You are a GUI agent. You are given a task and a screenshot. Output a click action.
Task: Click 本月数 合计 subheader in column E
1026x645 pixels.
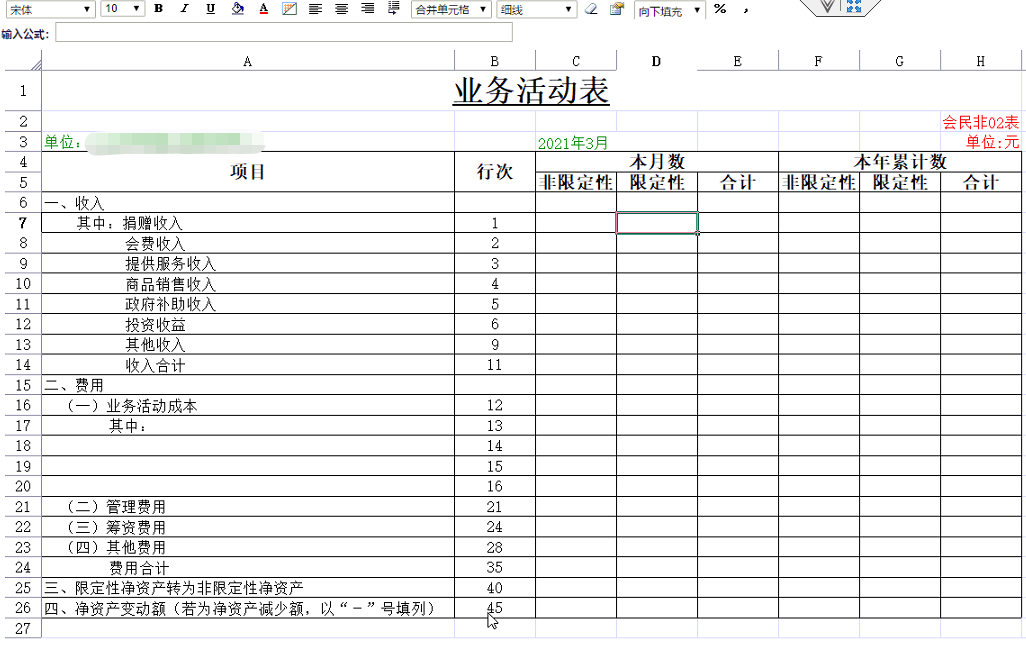pyautogui.click(x=737, y=183)
